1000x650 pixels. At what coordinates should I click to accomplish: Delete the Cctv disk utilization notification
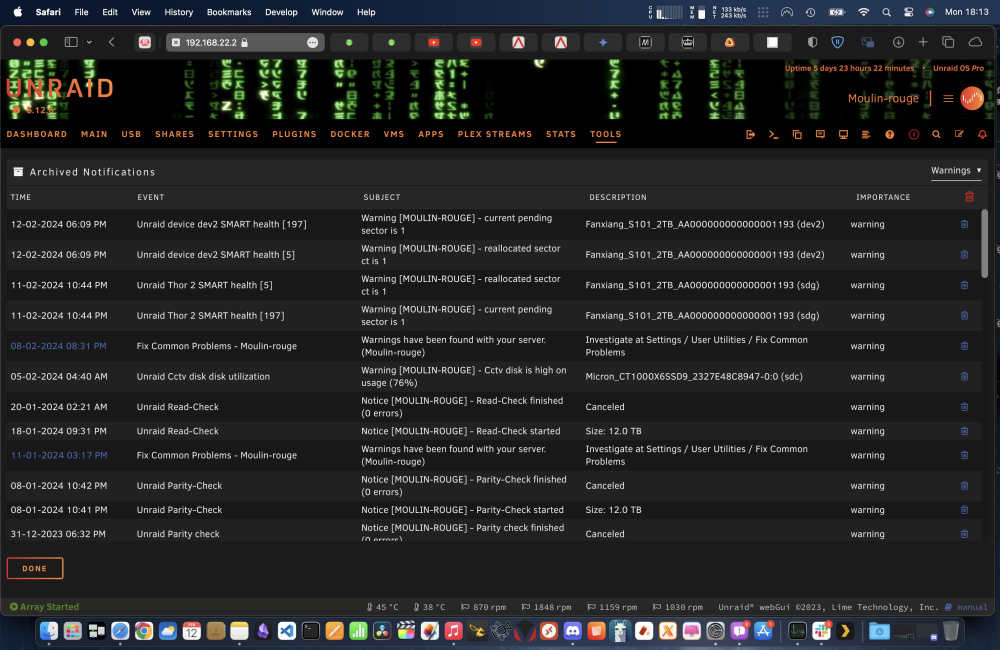click(x=964, y=376)
